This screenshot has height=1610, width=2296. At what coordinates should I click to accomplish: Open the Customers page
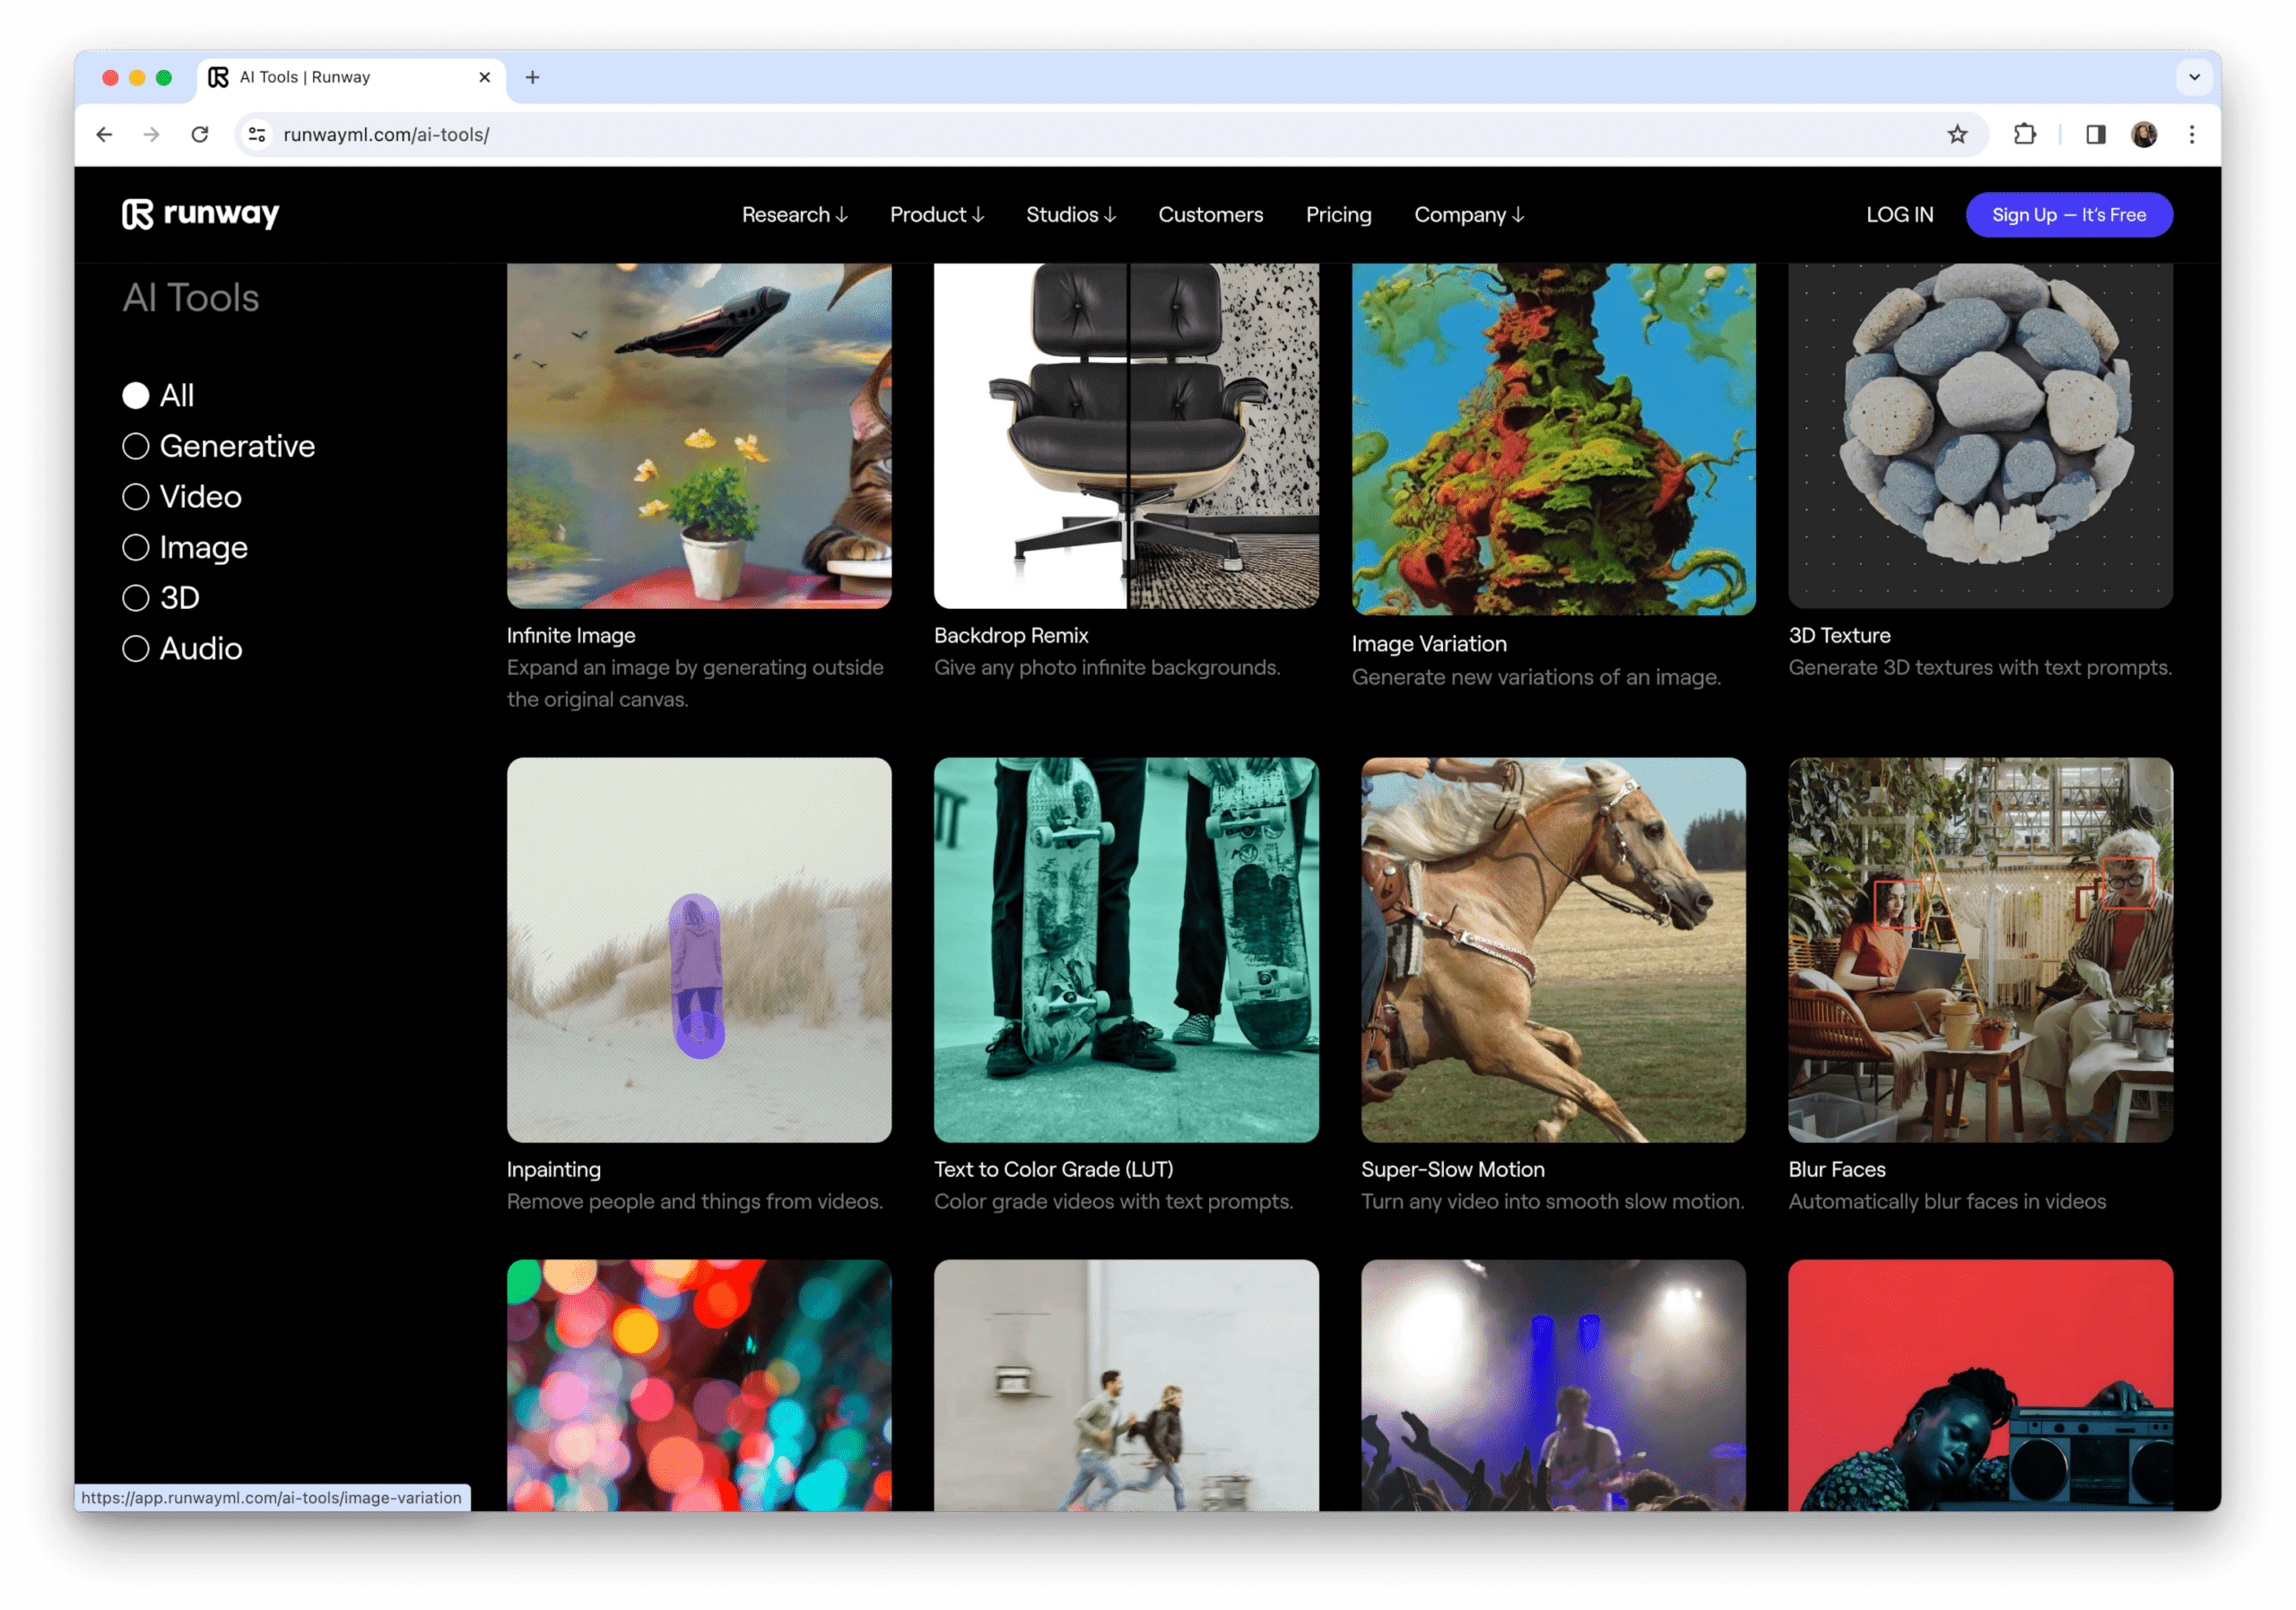(1210, 214)
